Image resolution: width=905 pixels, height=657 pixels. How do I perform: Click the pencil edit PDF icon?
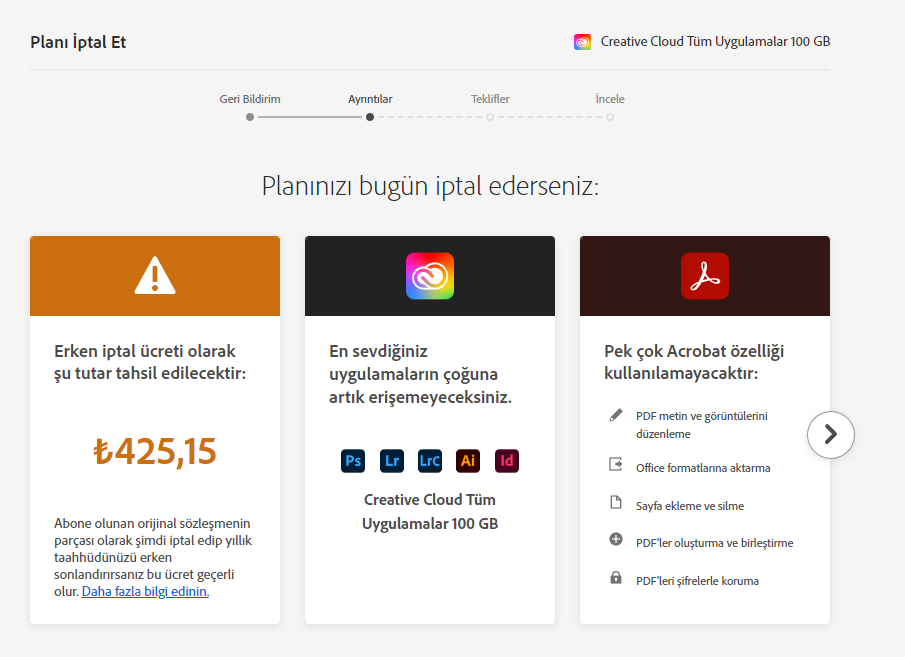tap(616, 415)
